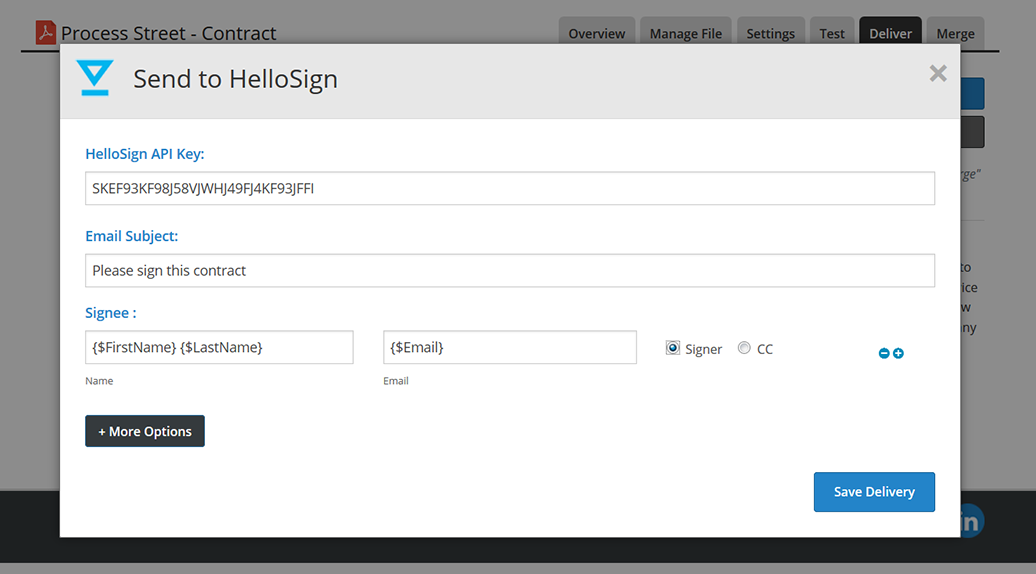Select the Signer radio button
Screen dimensions: 1036x574
(673, 348)
